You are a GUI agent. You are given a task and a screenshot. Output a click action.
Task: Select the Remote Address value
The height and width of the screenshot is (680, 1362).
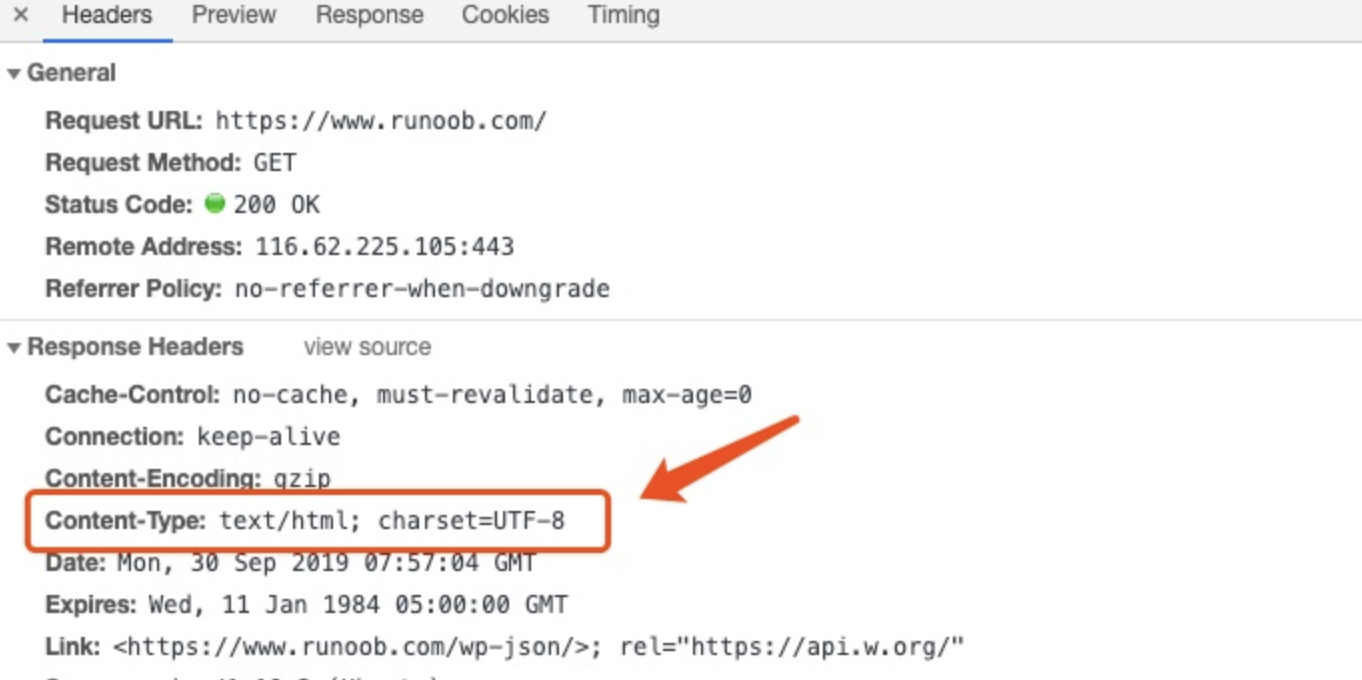tap(384, 246)
